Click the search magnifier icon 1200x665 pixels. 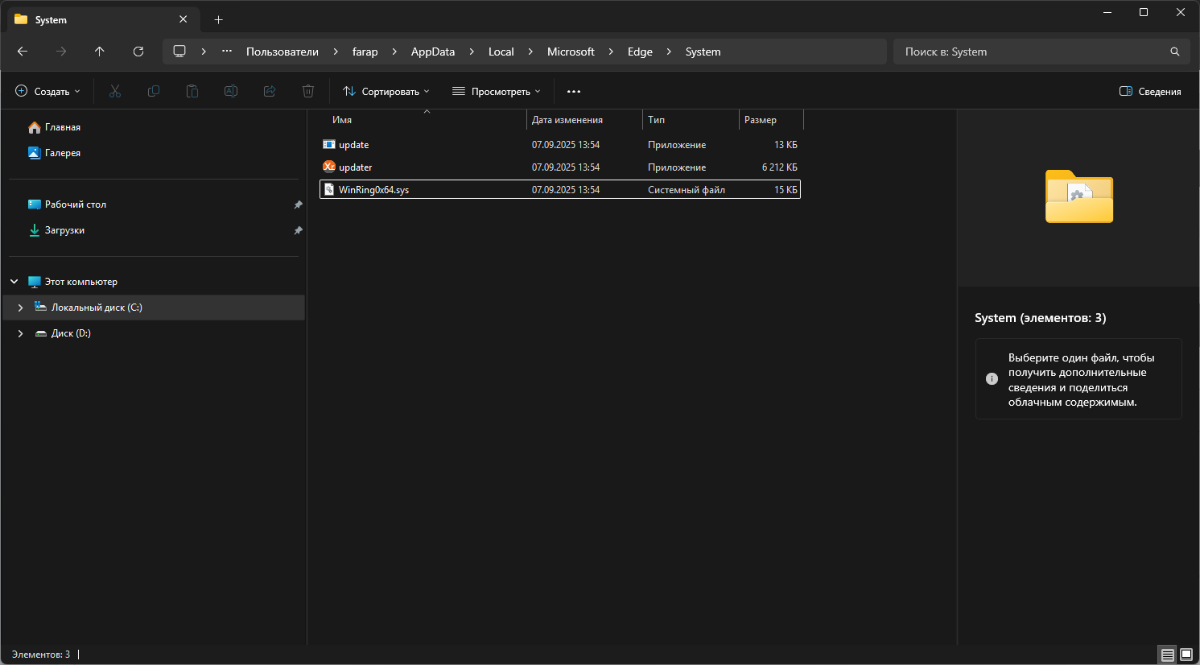(x=1174, y=51)
